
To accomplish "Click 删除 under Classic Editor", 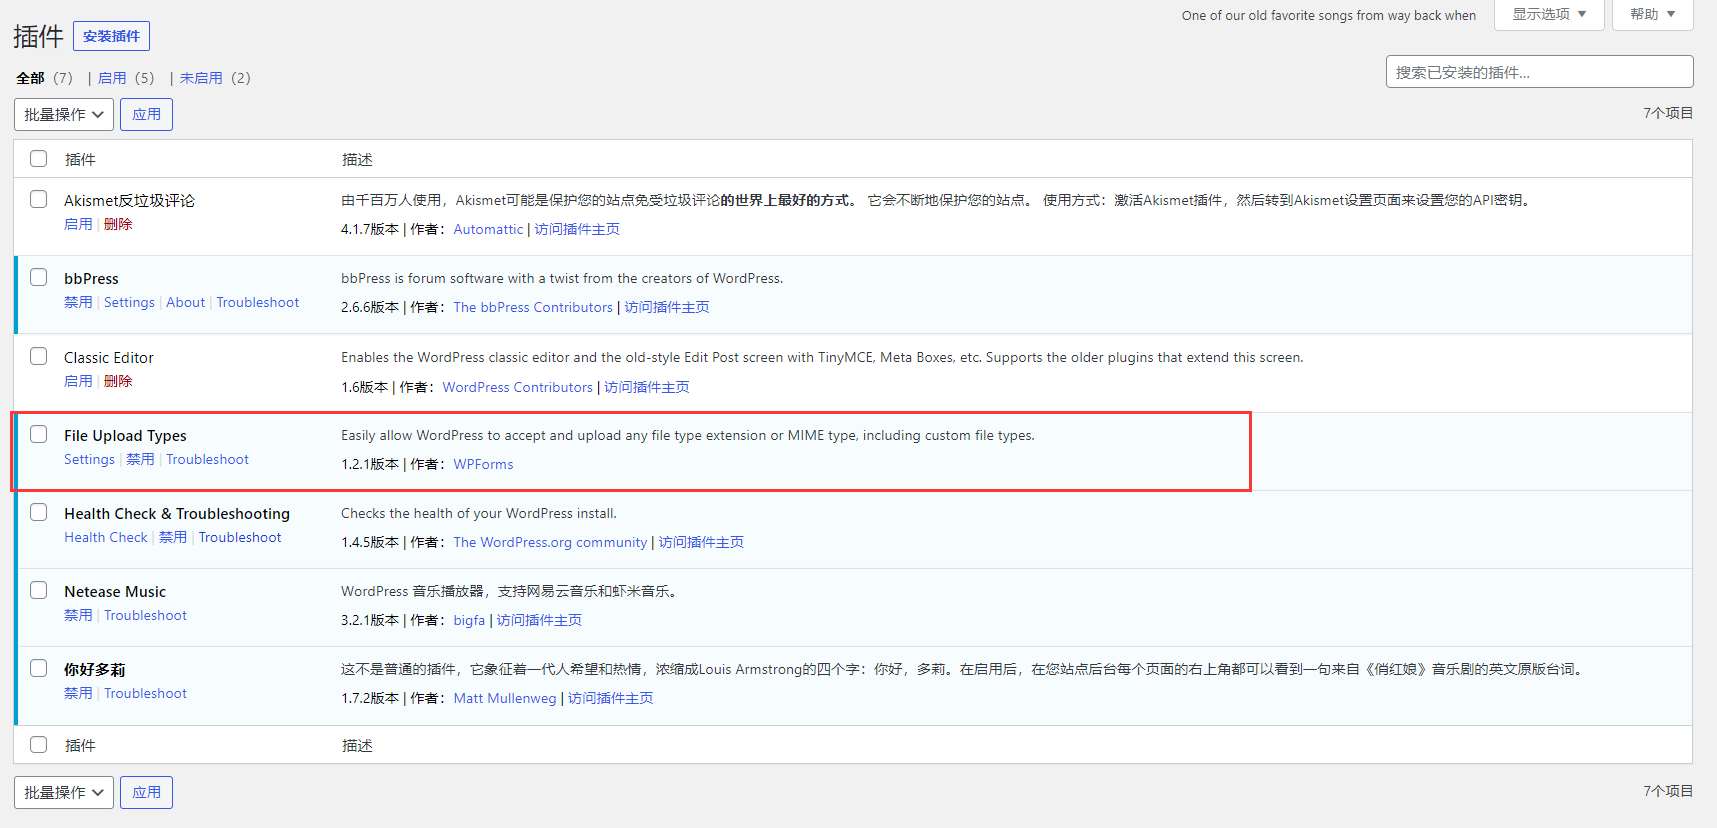I will click(118, 382).
